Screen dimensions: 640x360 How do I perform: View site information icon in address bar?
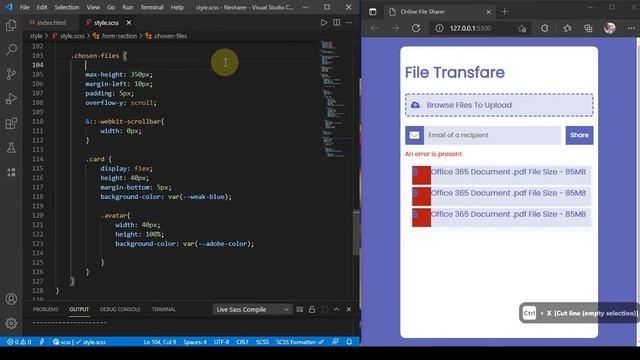point(439,28)
